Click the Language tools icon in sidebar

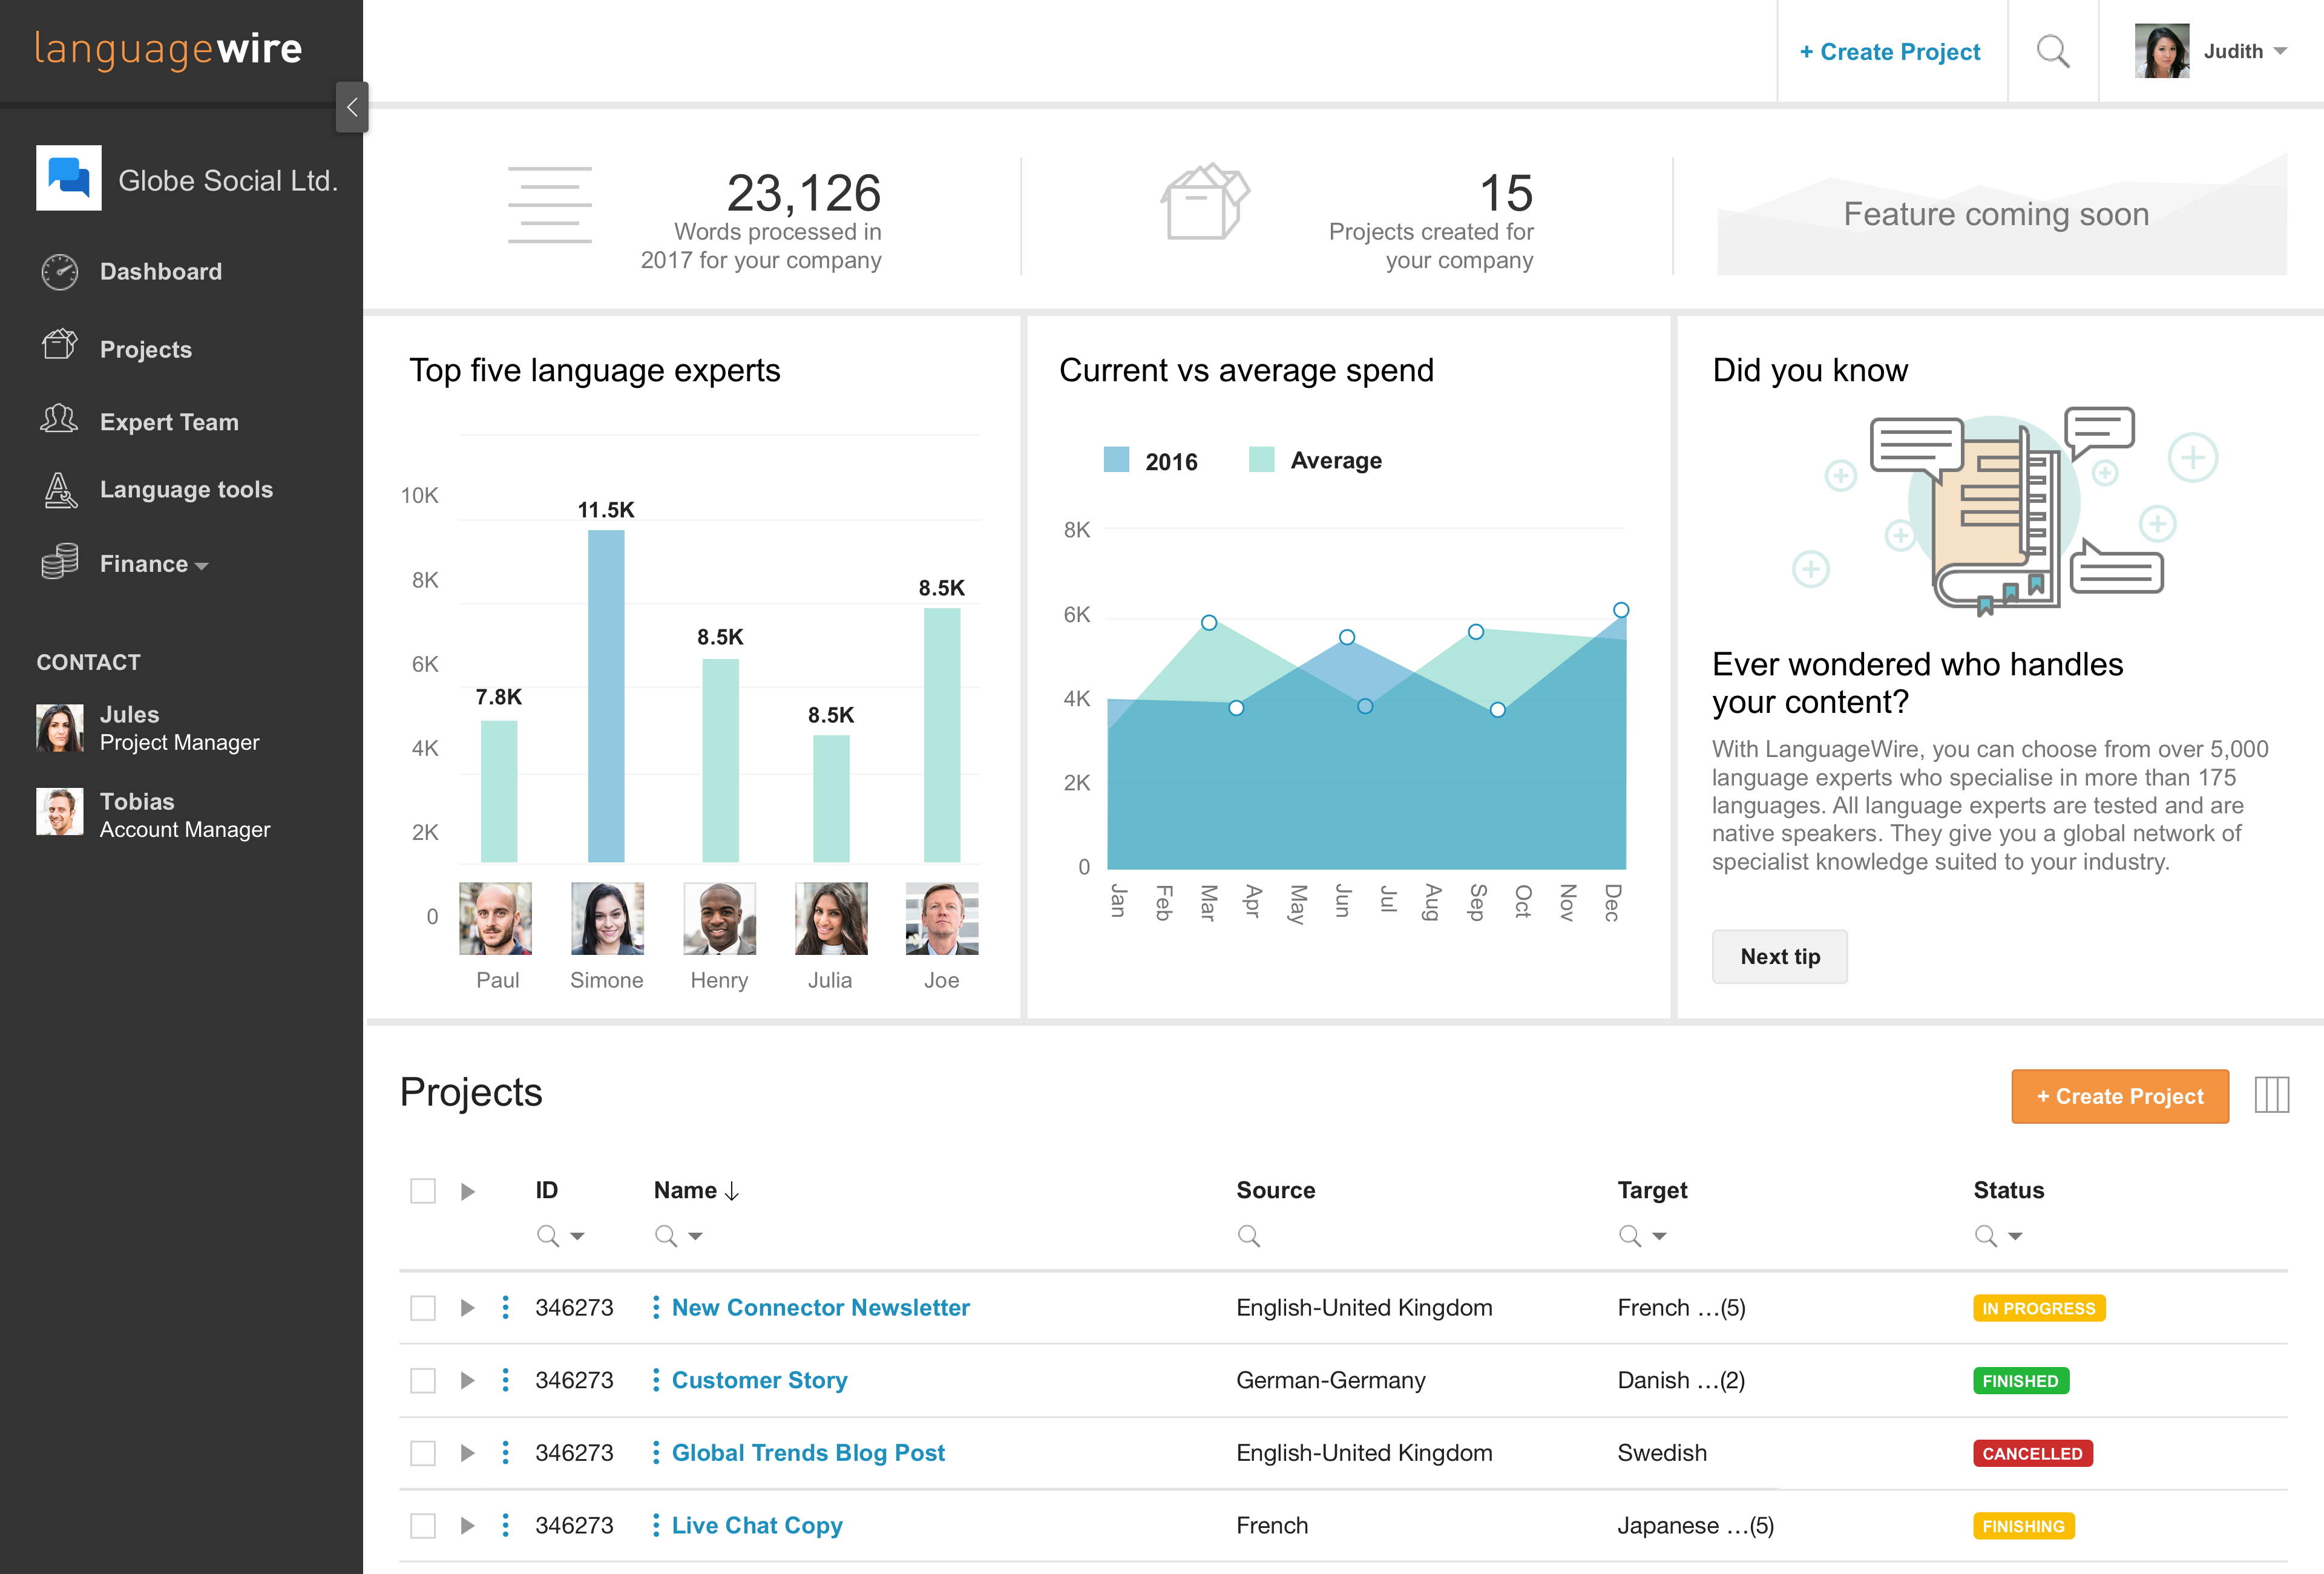(x=60, y=490)
